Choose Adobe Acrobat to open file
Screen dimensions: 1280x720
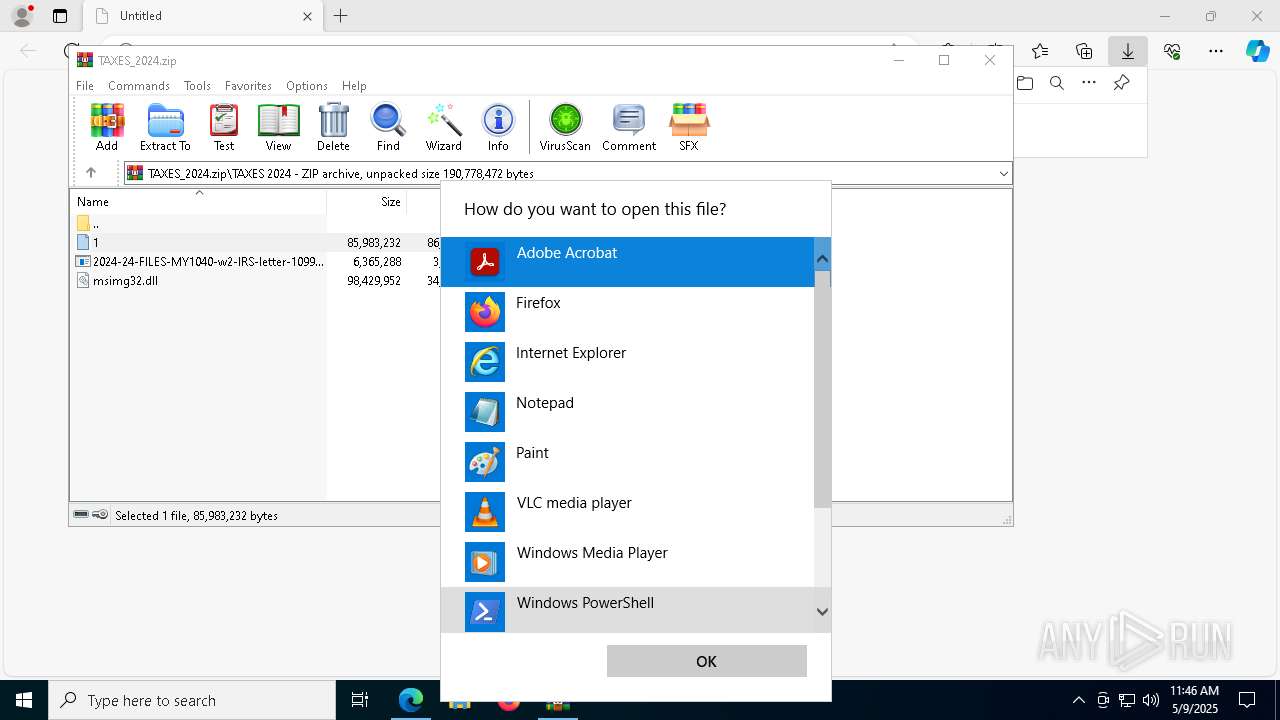coord(628,262)
